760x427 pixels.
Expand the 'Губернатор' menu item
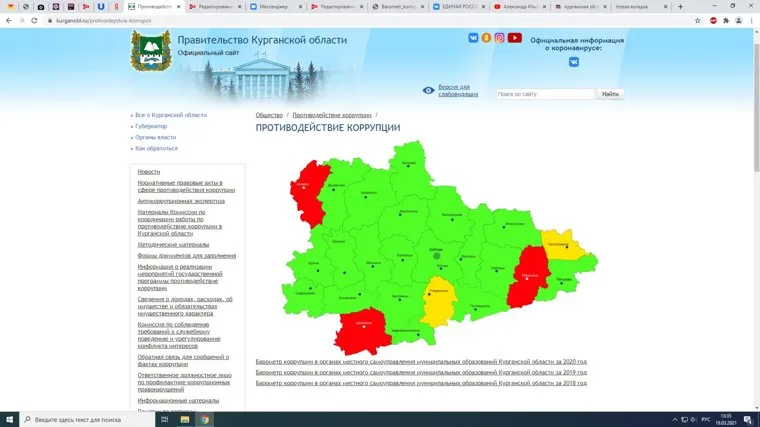click(151, 126)
